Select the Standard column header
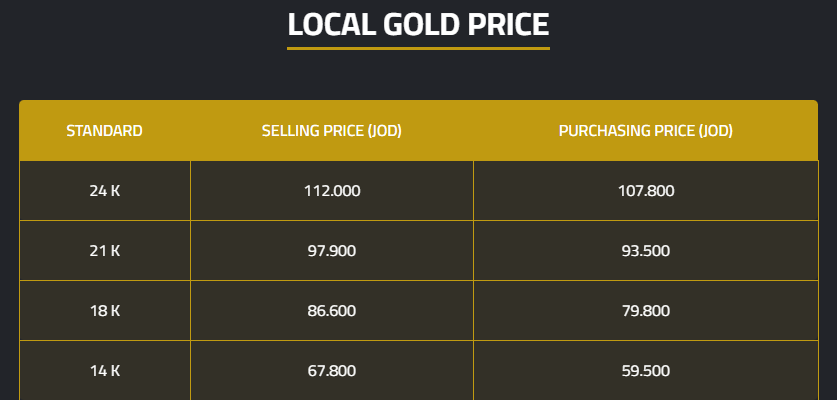The width and height of the screenshot is (837, 400). click(x=104, y=131)
